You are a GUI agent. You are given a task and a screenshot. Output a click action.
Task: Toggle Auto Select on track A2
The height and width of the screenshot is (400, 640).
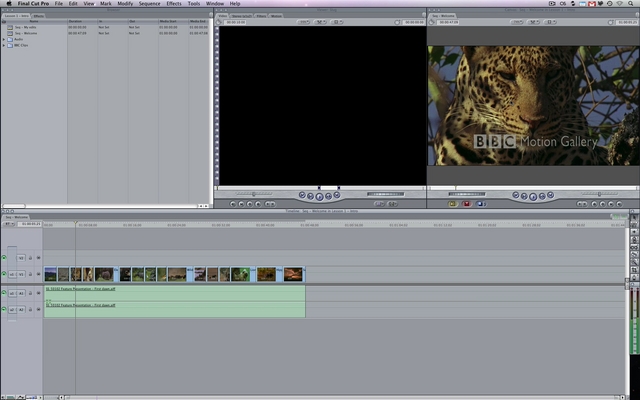pyautogui.click(x=38, y=309)
